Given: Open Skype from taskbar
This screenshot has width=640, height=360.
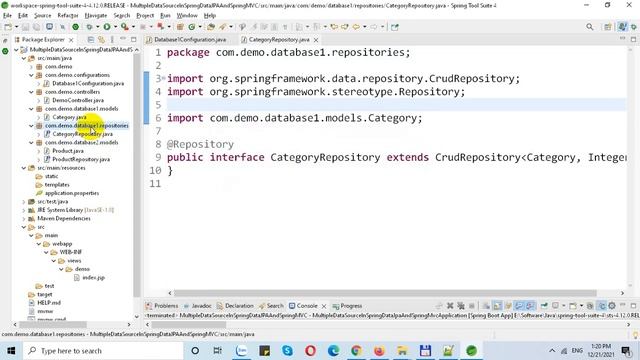Looking at the screenshot, I should click(287, 351).
